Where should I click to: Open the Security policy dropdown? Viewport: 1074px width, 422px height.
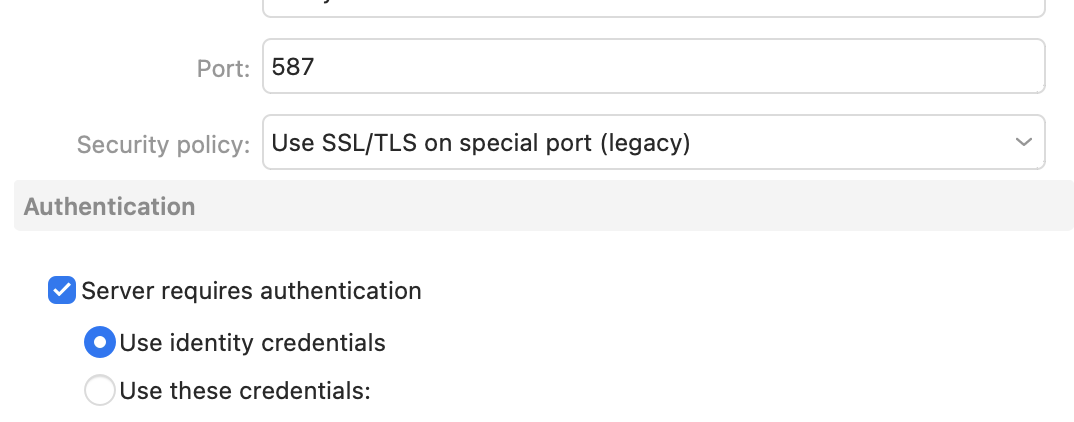pos(653,143)
